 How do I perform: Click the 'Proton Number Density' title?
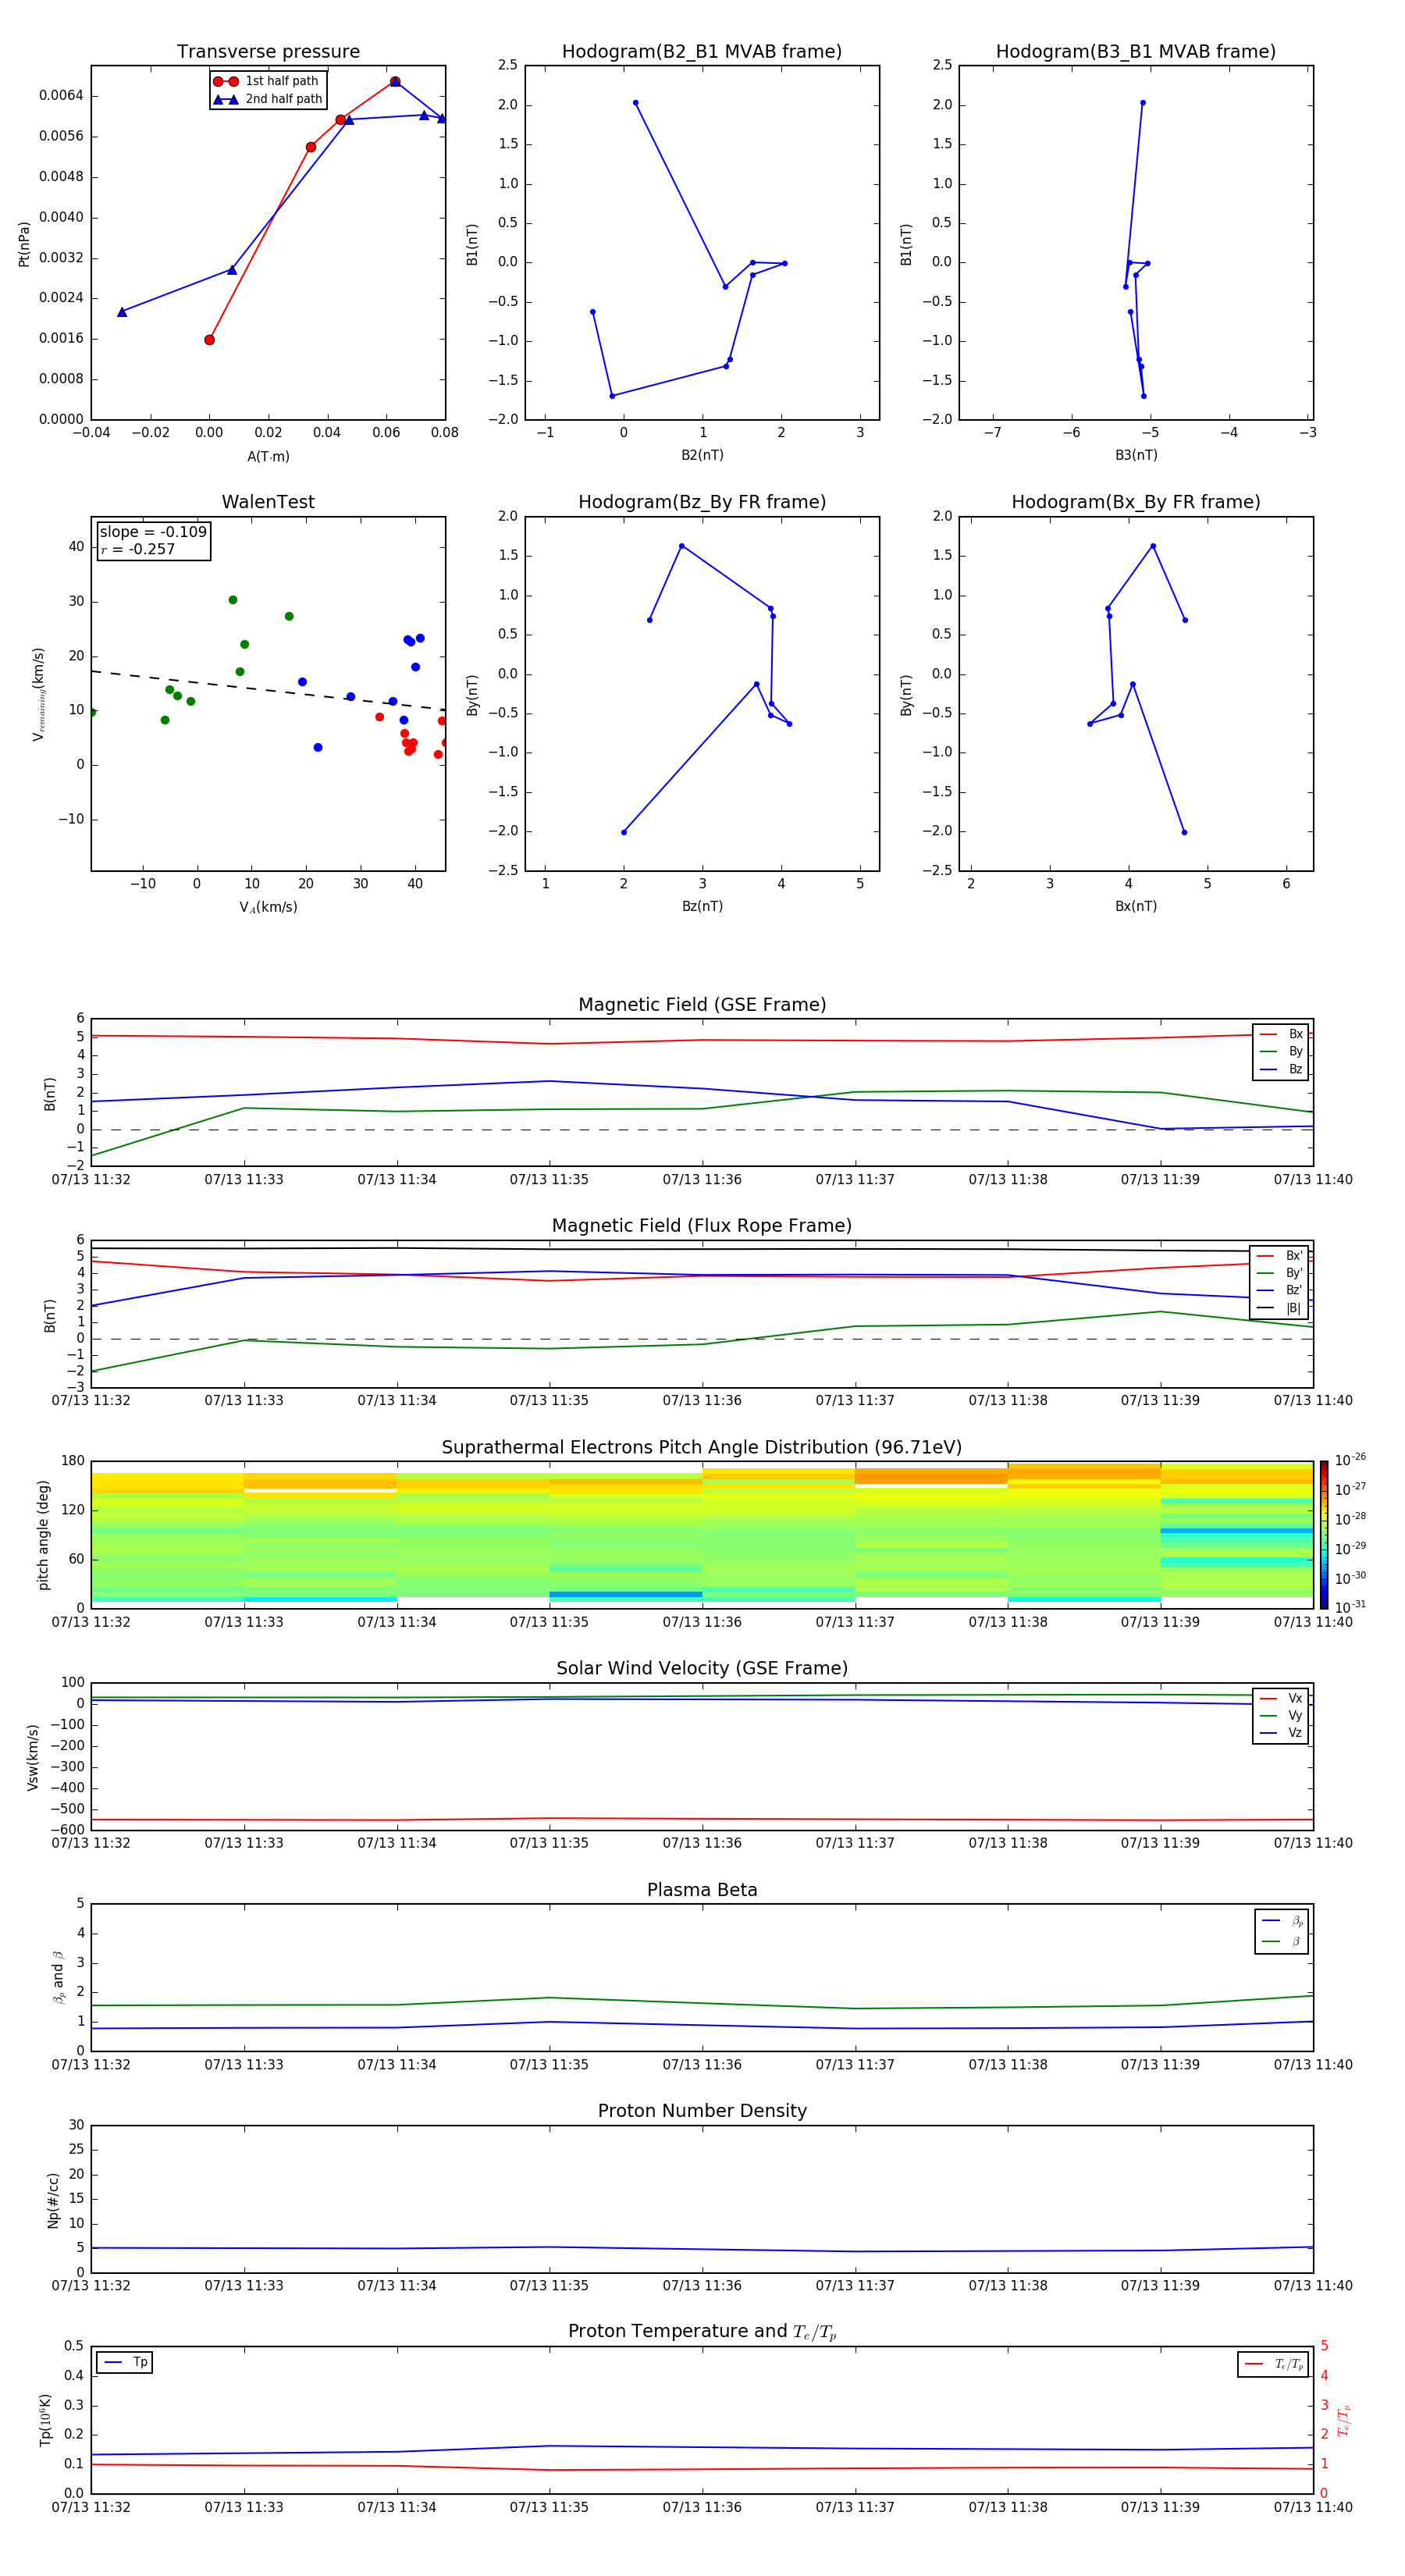(702, 2111)
